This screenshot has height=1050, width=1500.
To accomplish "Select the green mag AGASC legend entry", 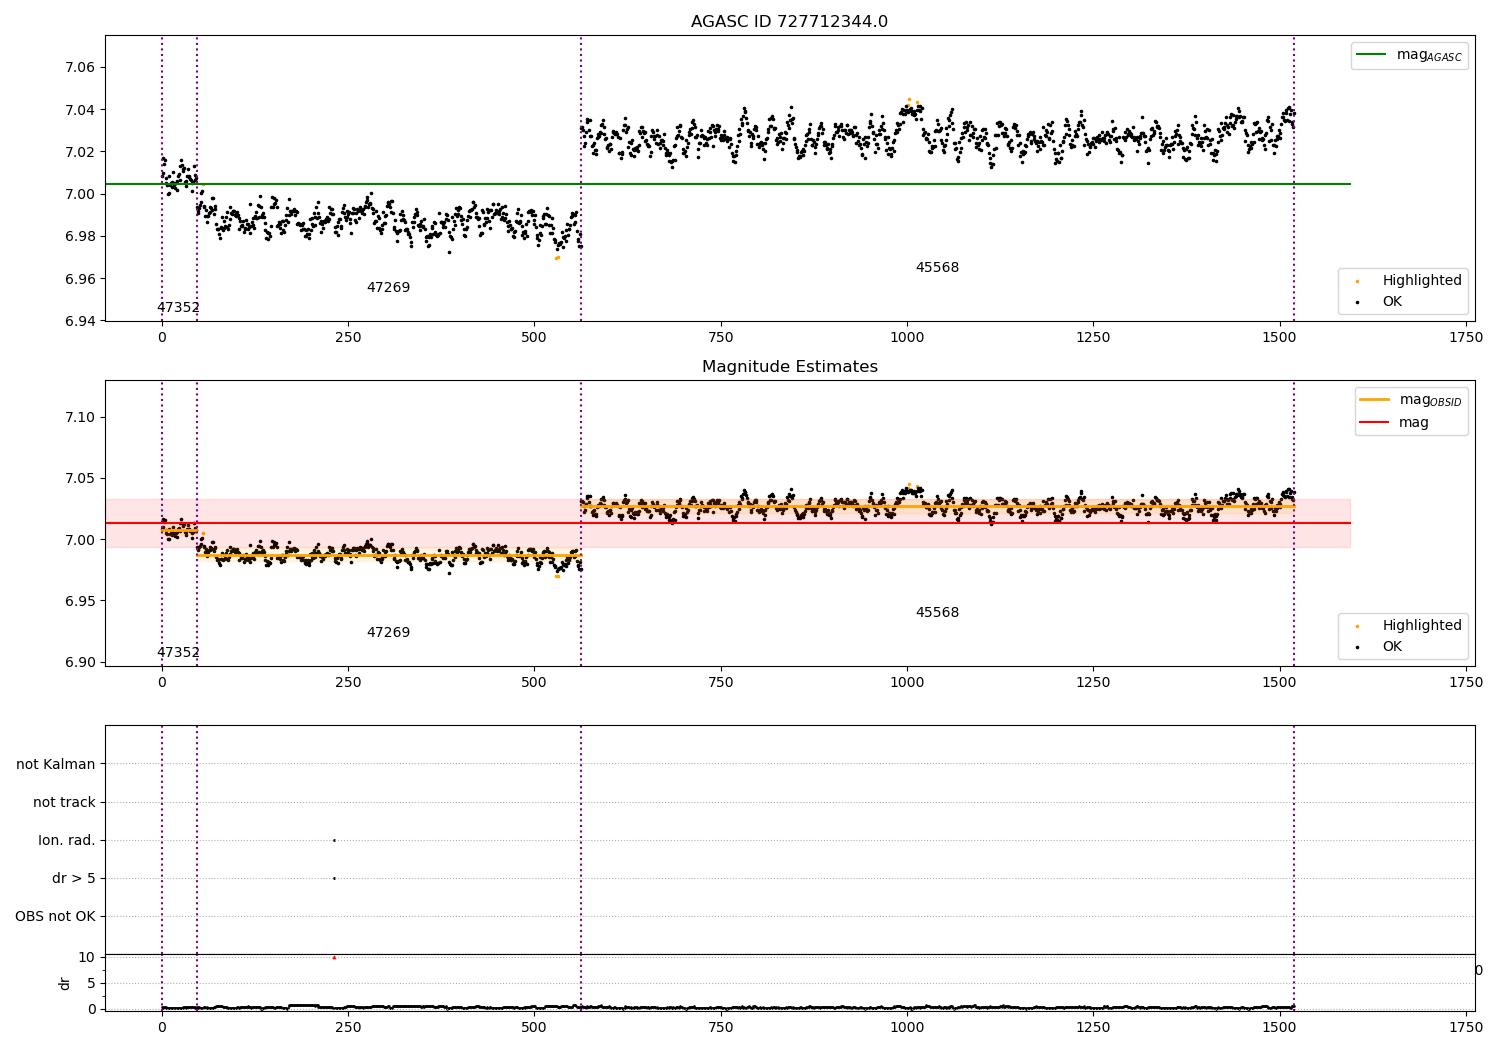I will (1409, 55).
